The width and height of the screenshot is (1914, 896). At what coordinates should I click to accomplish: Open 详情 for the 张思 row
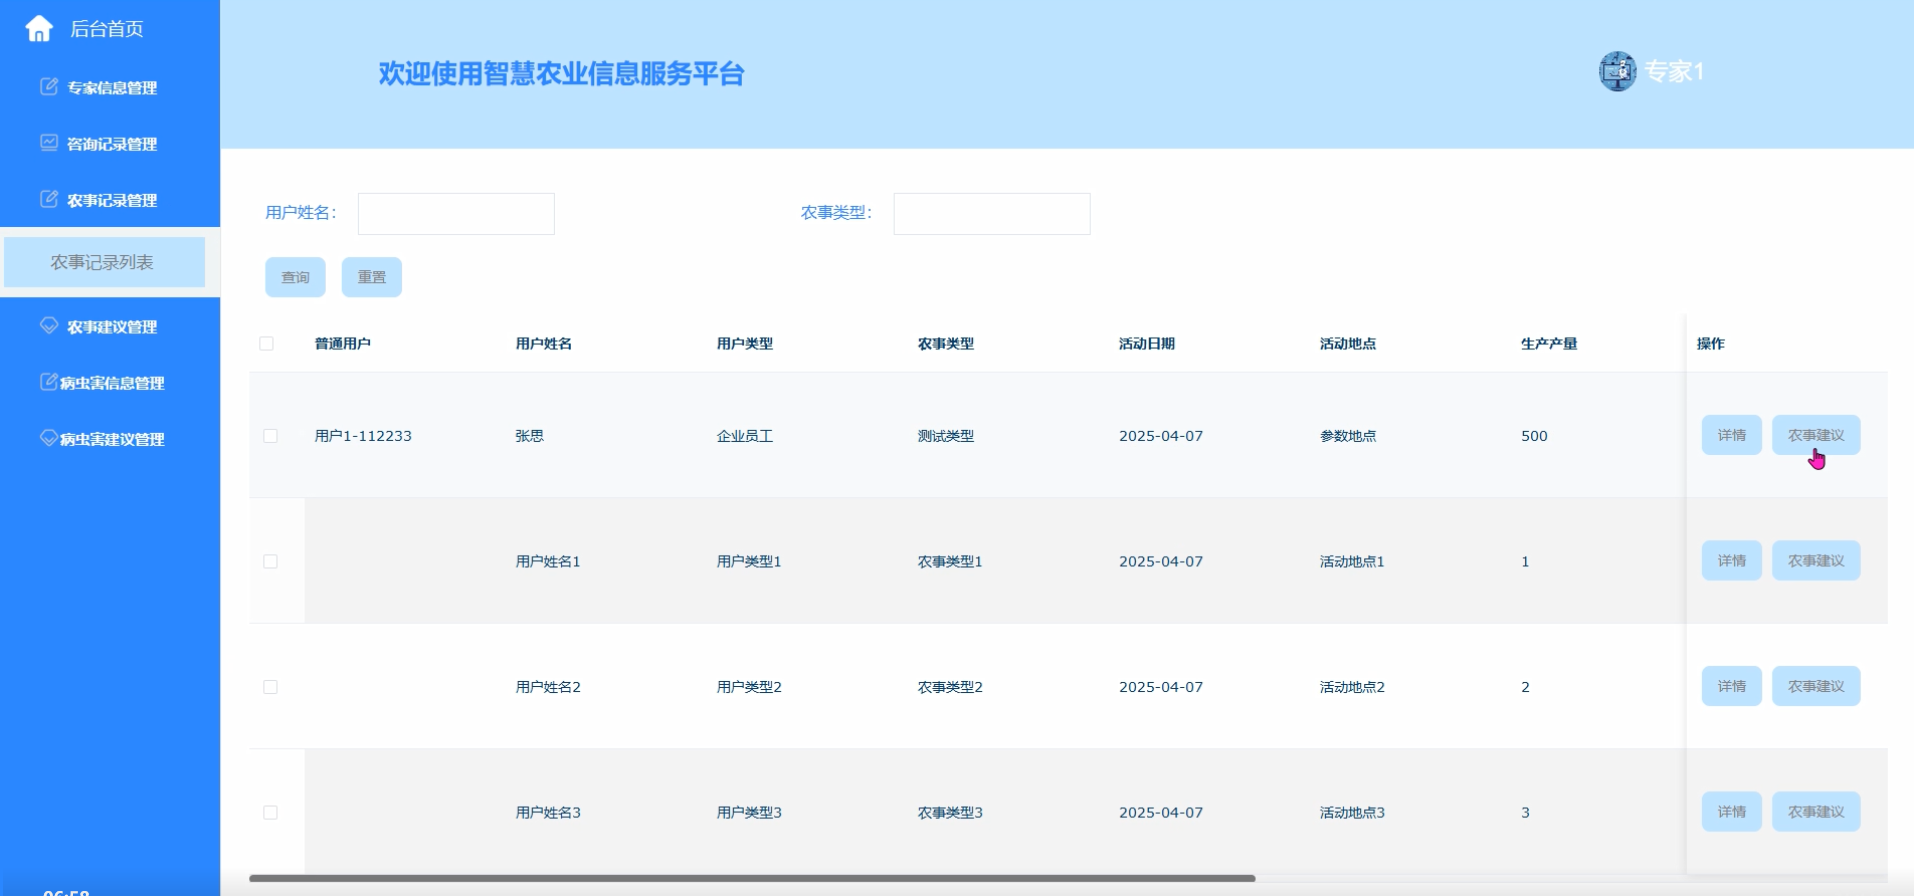[1732, 435]
